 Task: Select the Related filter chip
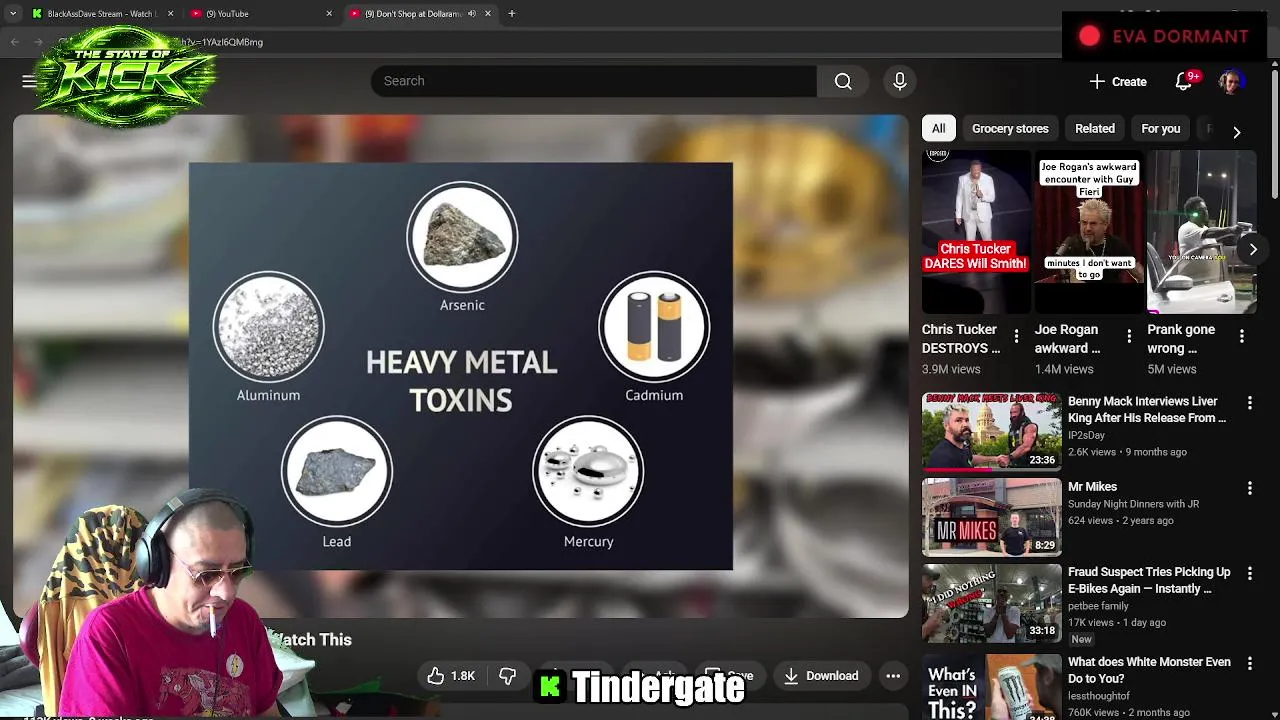click(x=1095, y=128)
